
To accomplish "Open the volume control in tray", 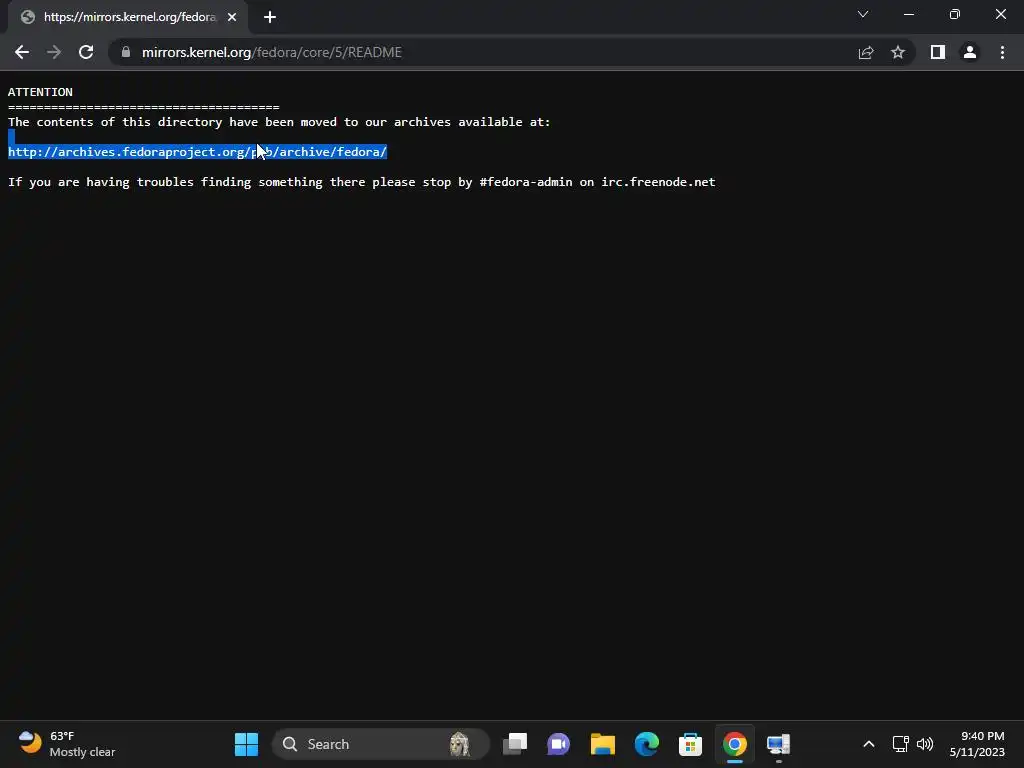I will point(925,744).
